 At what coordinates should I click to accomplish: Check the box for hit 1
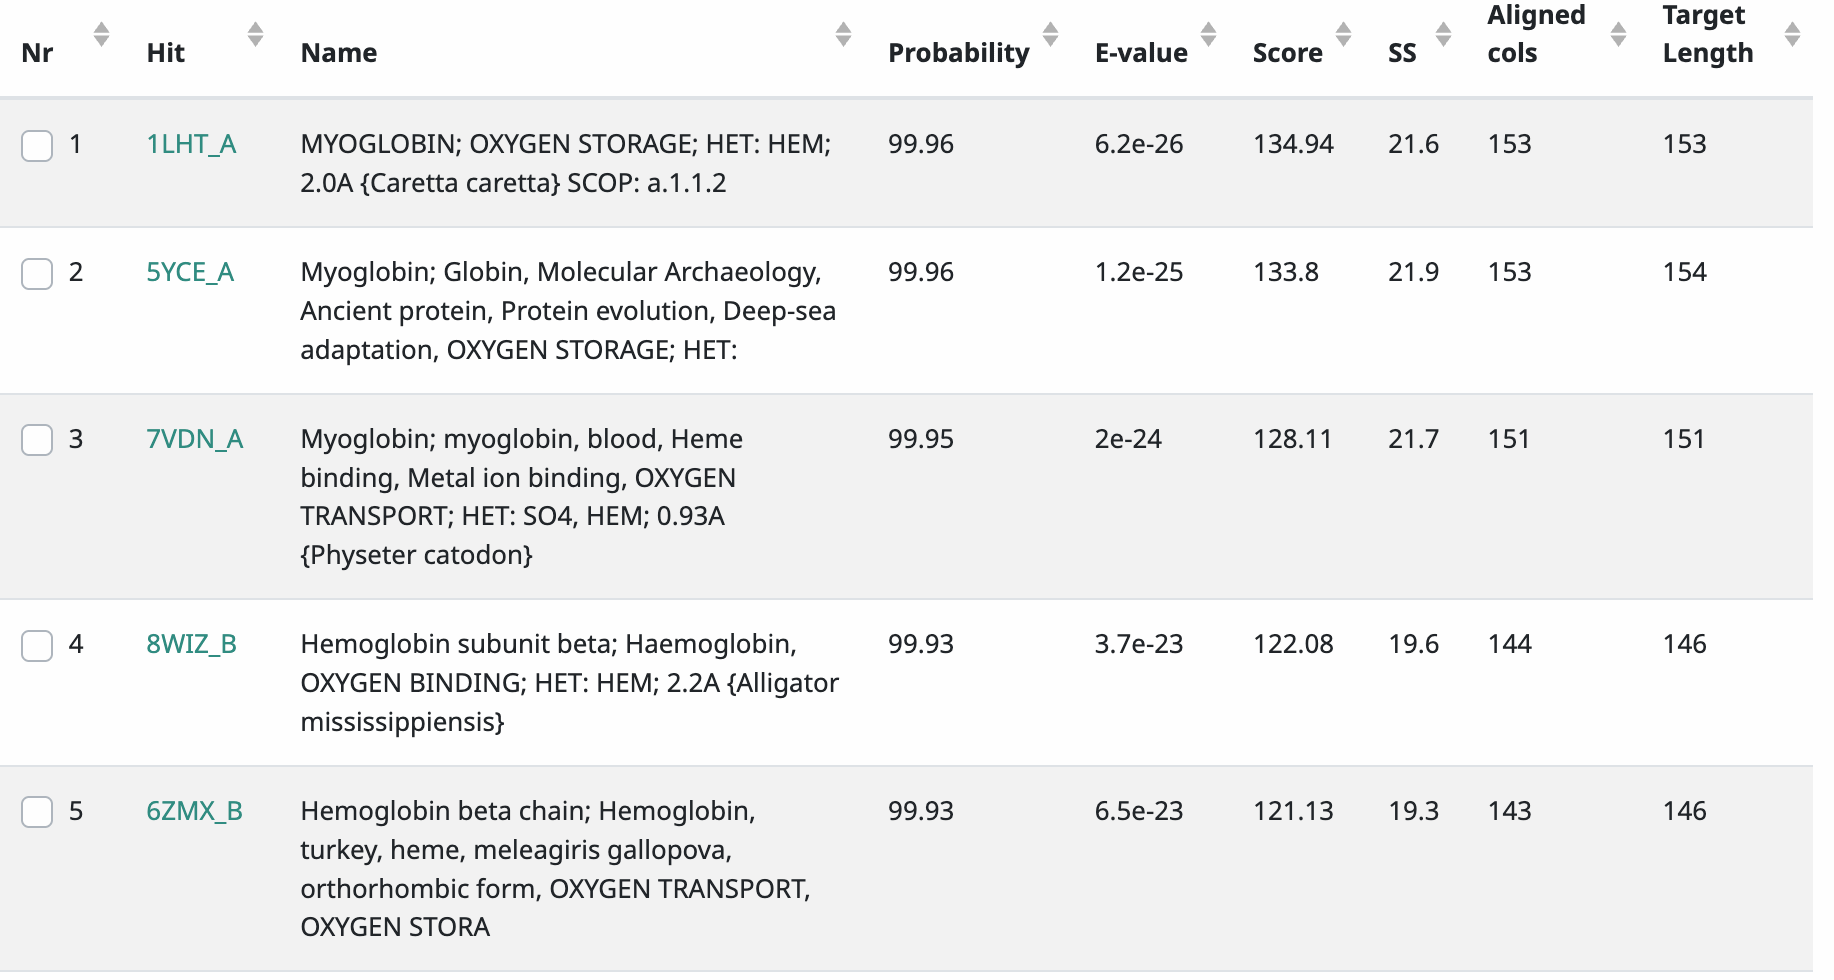(x=37, y=146)
